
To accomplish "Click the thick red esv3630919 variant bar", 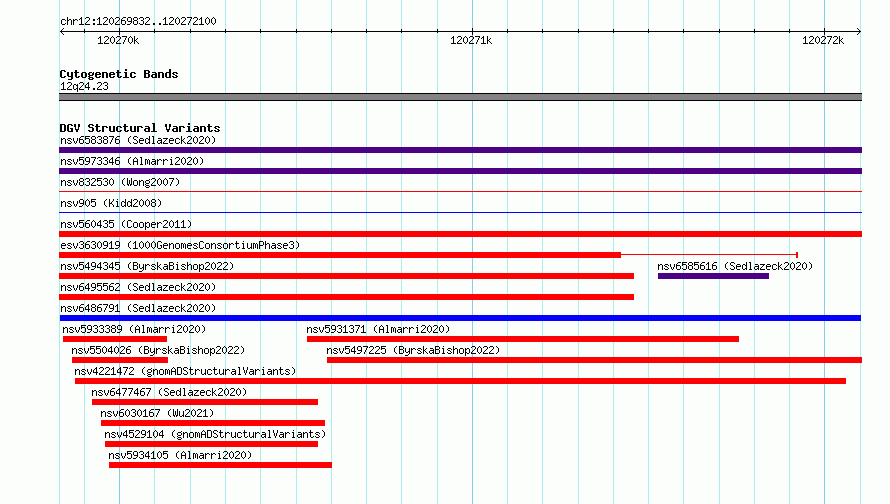I will [340, 255].
